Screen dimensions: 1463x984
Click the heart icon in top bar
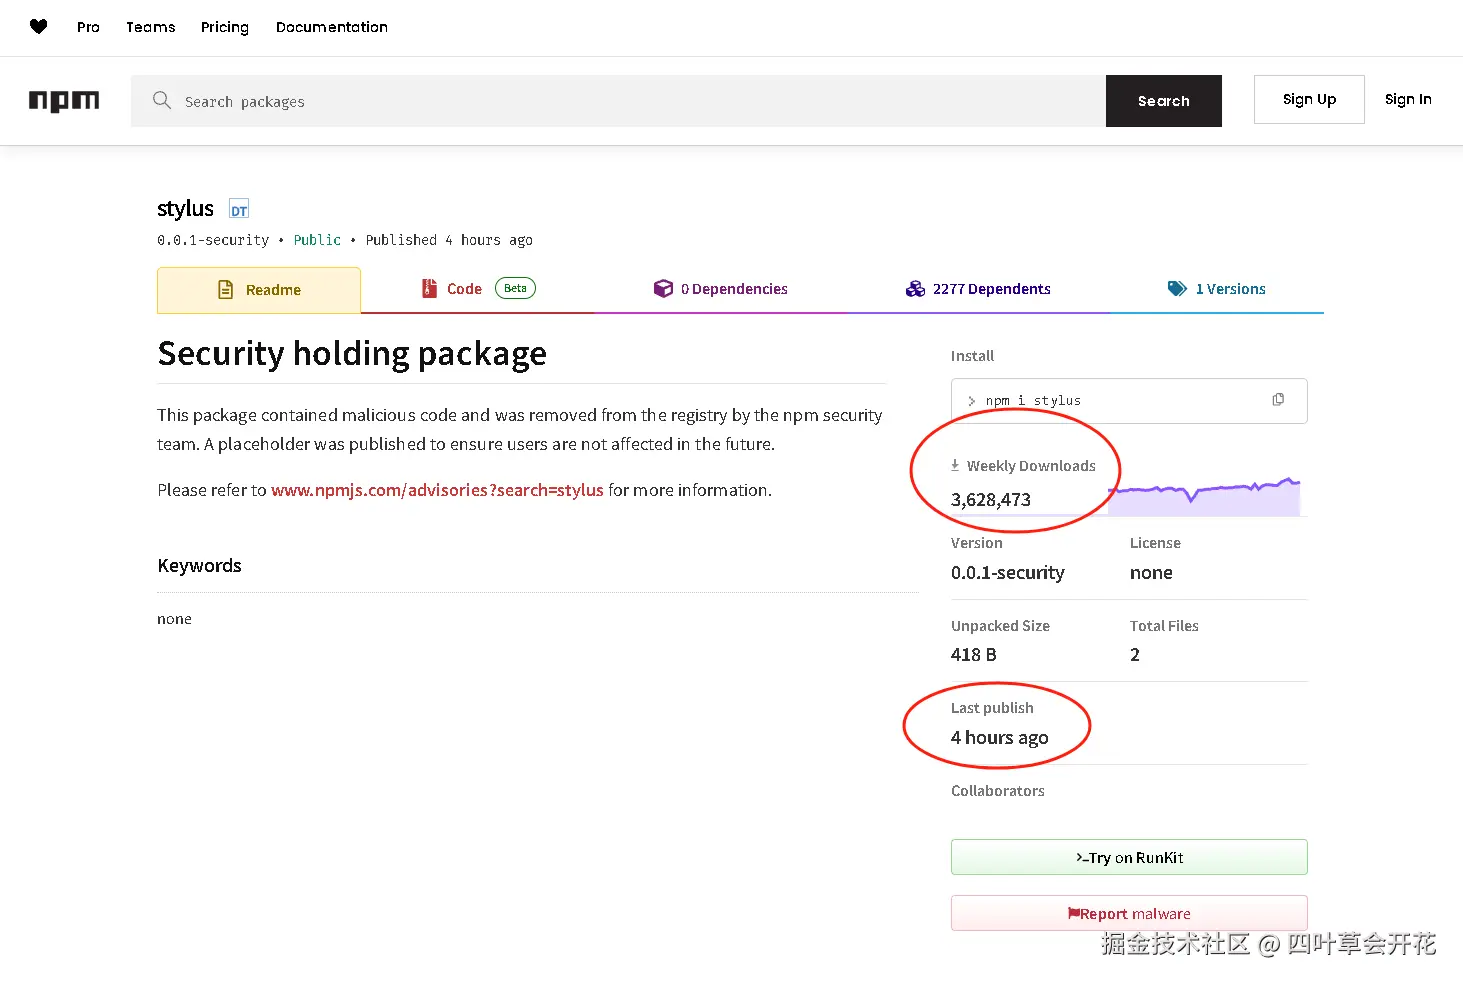pyautogui.click(x=38, y=27)
